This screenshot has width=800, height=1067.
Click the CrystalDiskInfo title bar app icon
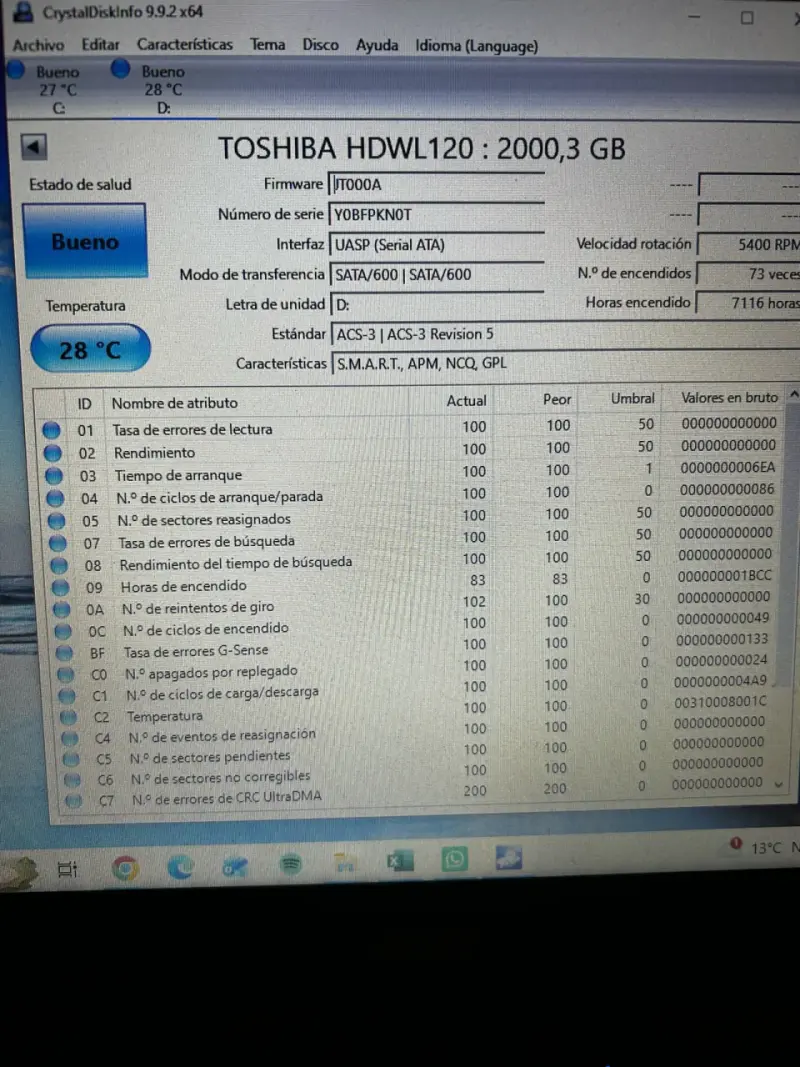[22, 11]
